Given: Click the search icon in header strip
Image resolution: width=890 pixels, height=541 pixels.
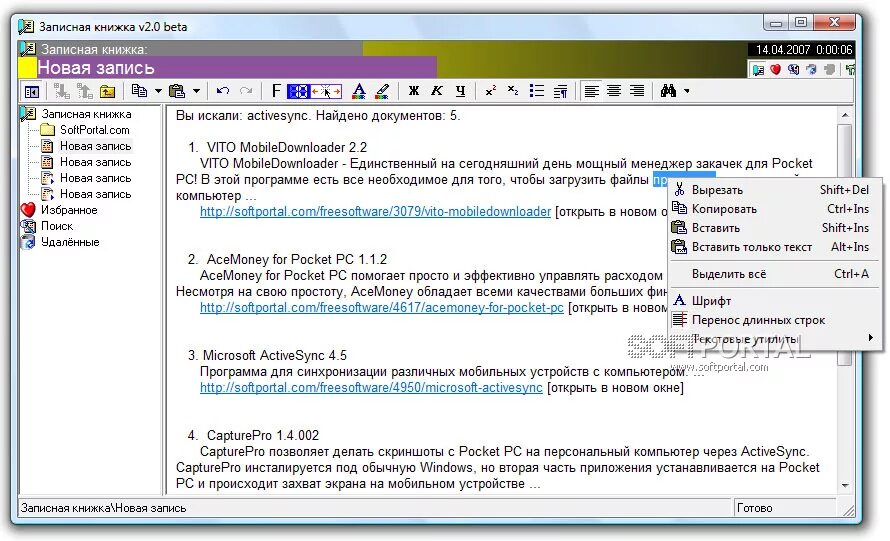Looking at the screenshot, I should point(794,70).
